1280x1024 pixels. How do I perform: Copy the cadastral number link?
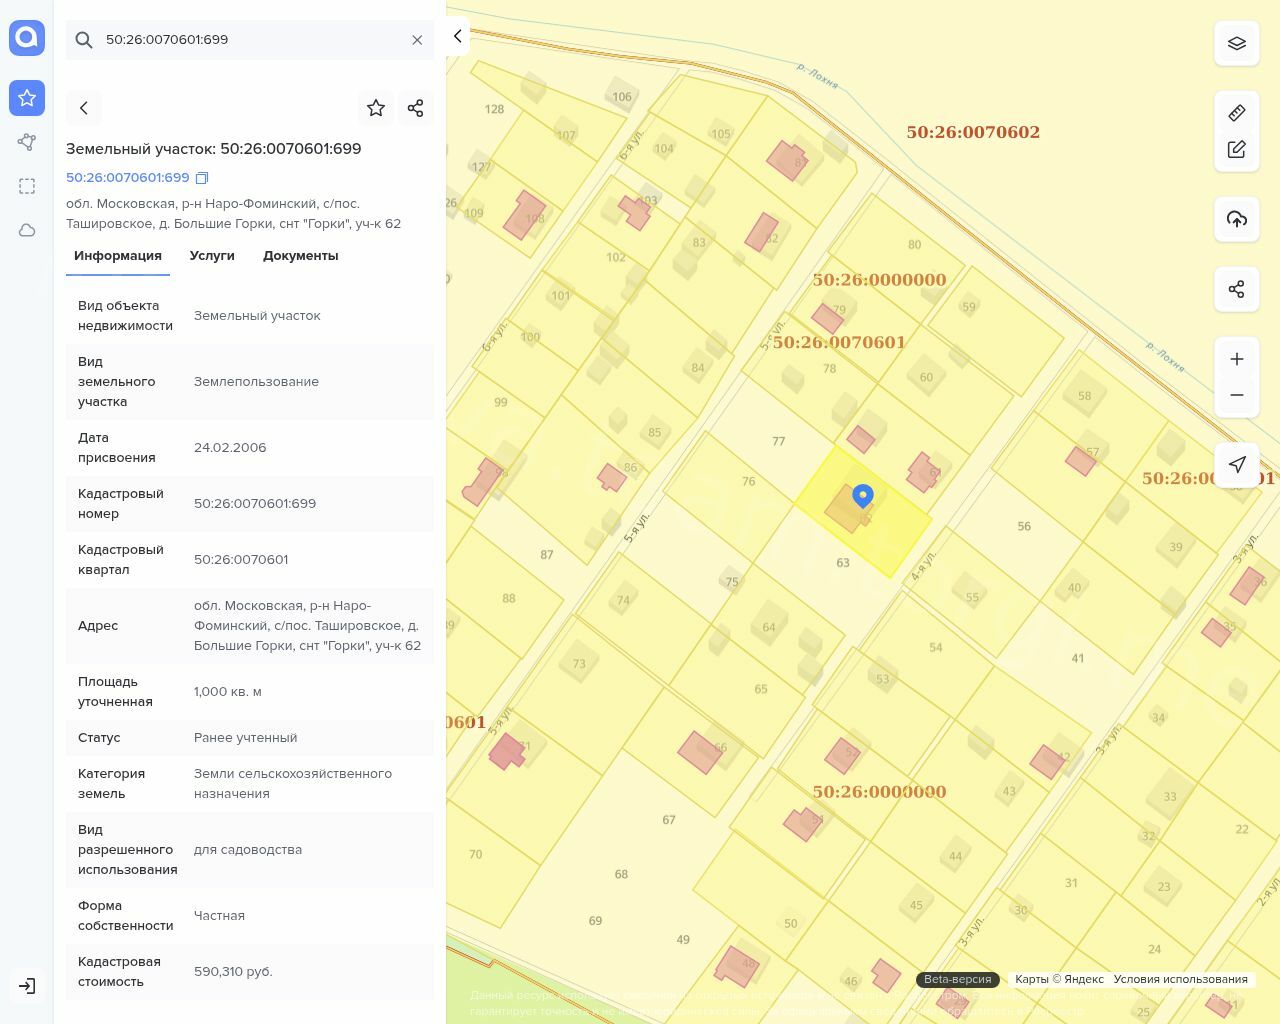click(x=202, y=178)
